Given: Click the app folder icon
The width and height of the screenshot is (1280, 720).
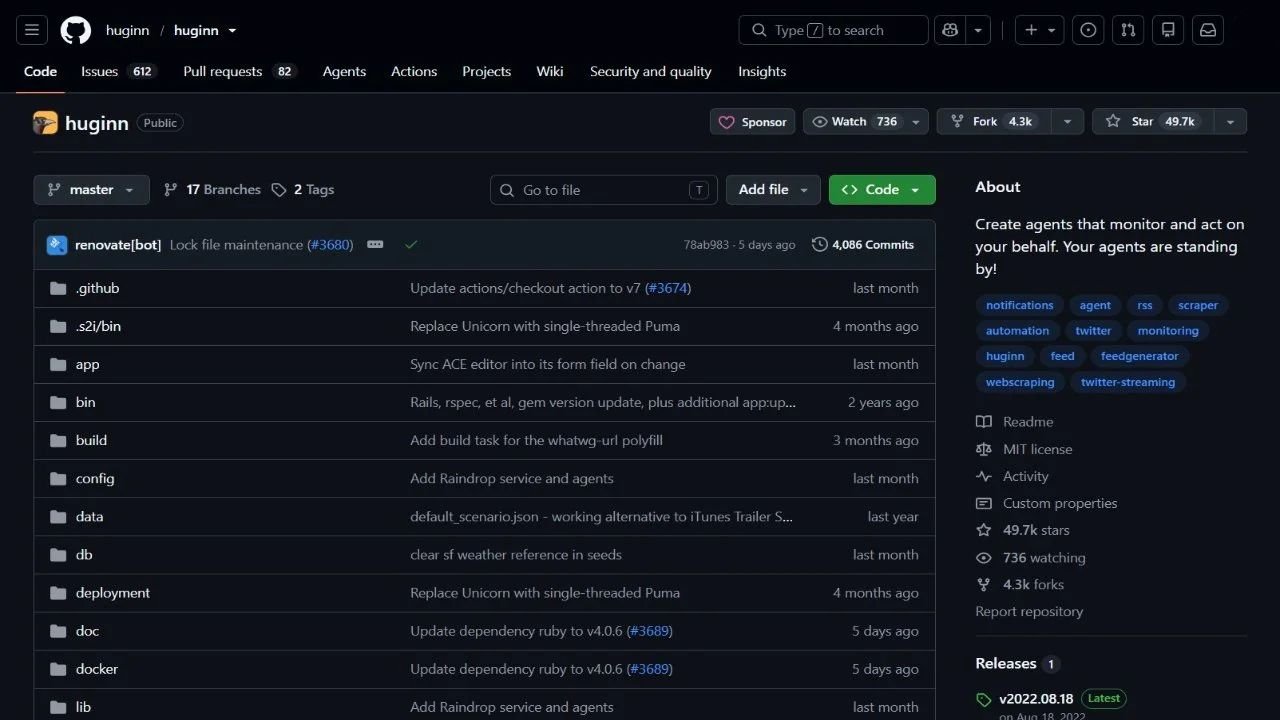Looking at the screenshot, I should (x=58, y=364).
